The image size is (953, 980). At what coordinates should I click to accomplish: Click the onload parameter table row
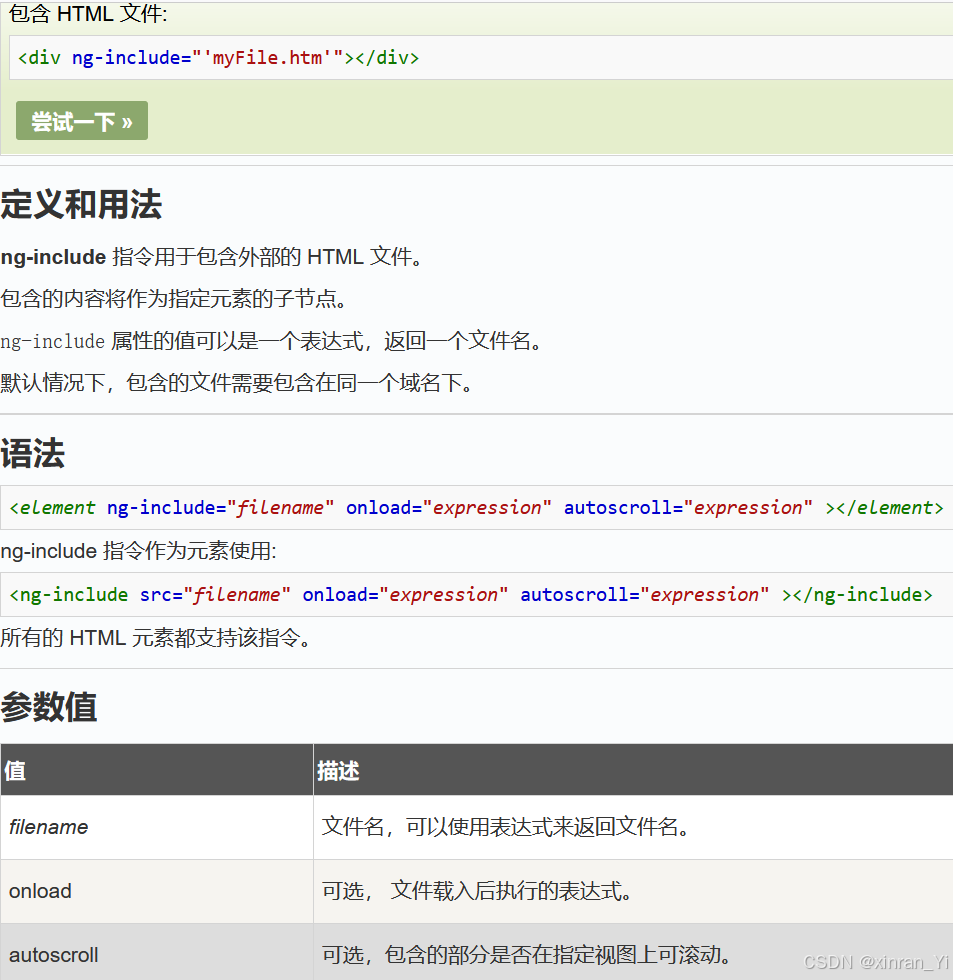[150, 891]
